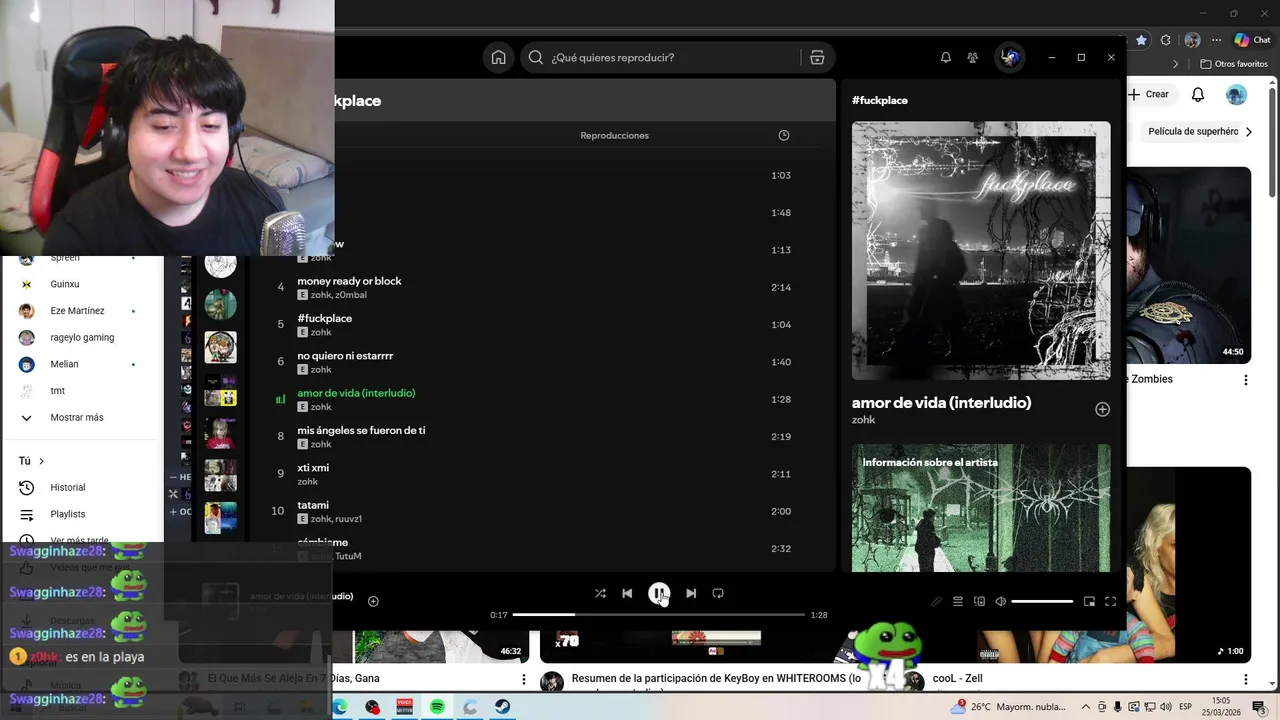Add amor de vida to library in side panel
Viewport: 1280px width, 720px height.
point(1102,409)
